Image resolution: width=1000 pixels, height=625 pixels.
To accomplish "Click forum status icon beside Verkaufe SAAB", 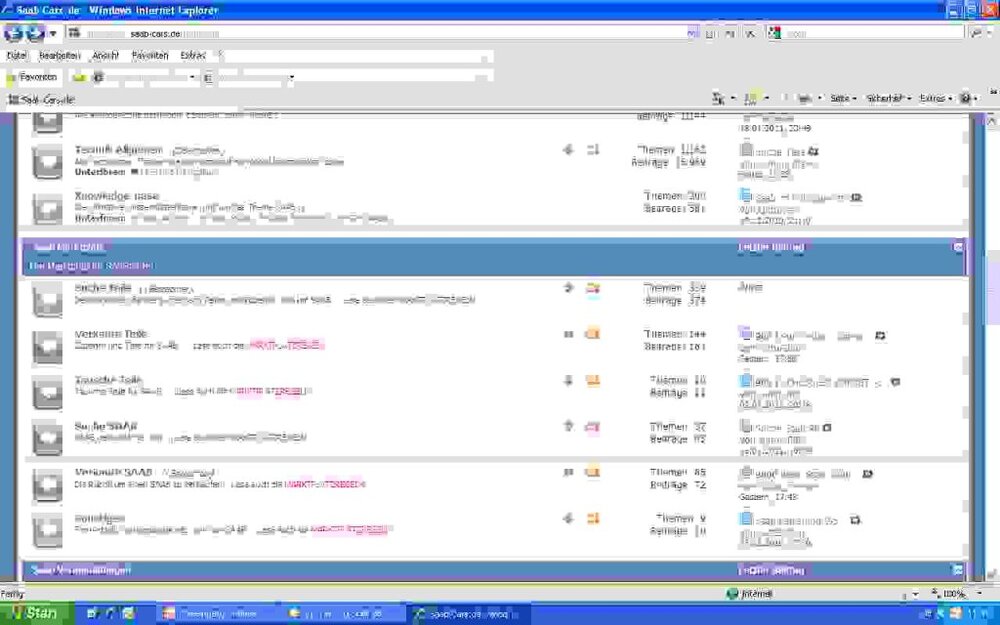I will coord(48,485).
